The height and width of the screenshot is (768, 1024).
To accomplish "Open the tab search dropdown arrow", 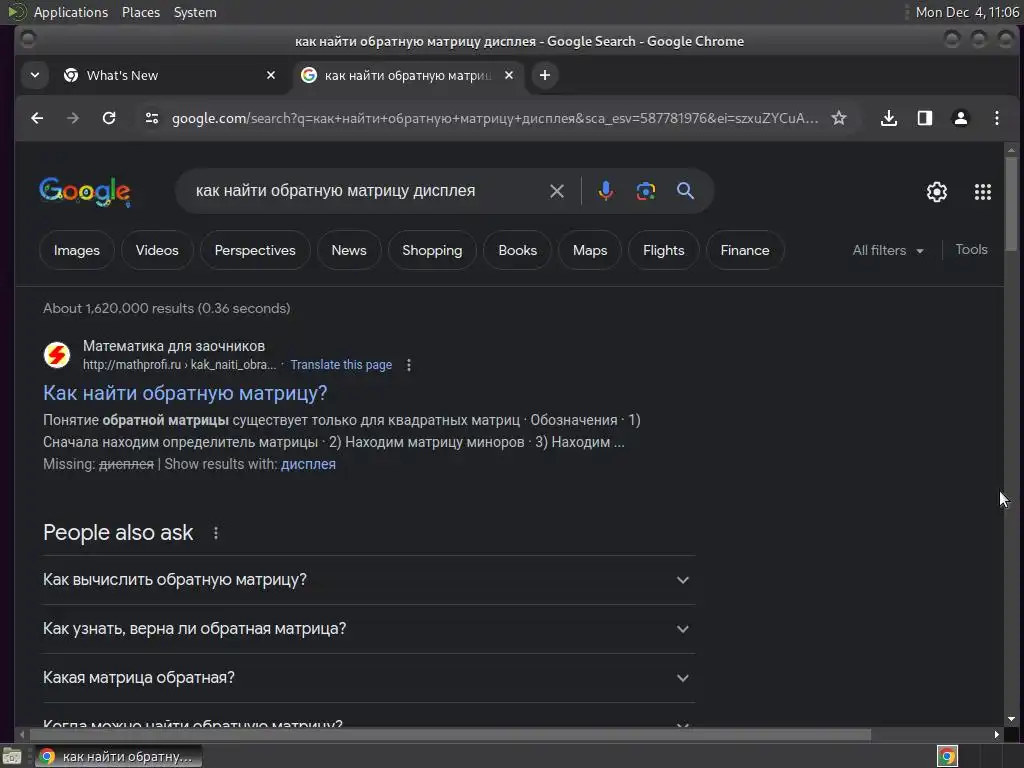I will 35,75.
